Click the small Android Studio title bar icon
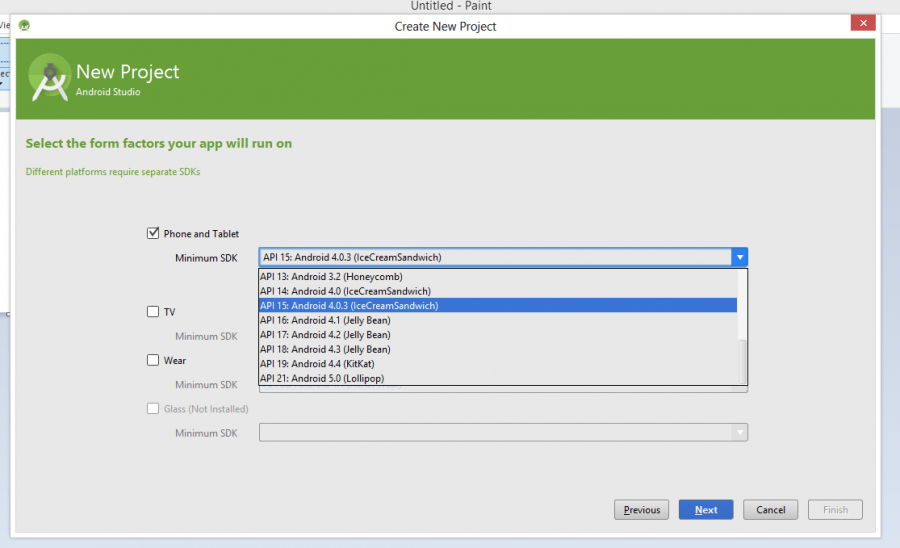 coord(24,25)
